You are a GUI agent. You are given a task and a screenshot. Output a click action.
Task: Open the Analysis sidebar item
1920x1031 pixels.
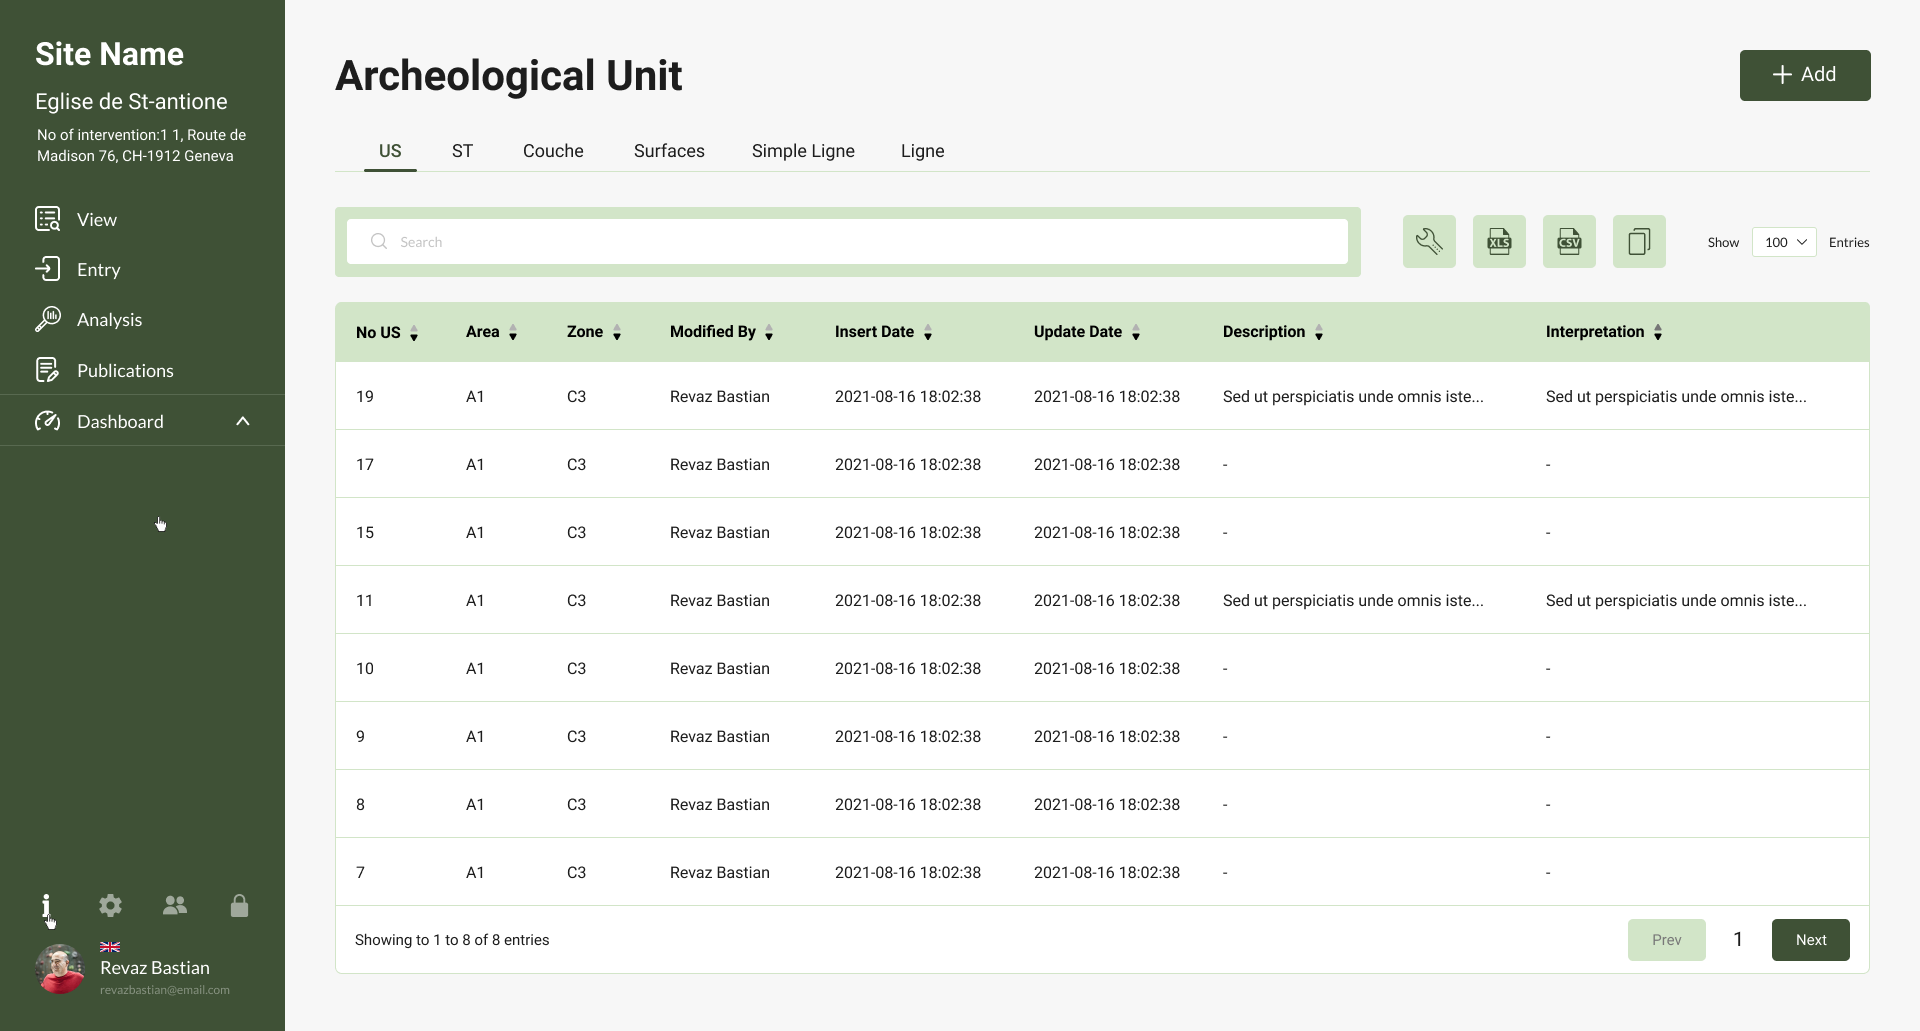pos(109,320)
